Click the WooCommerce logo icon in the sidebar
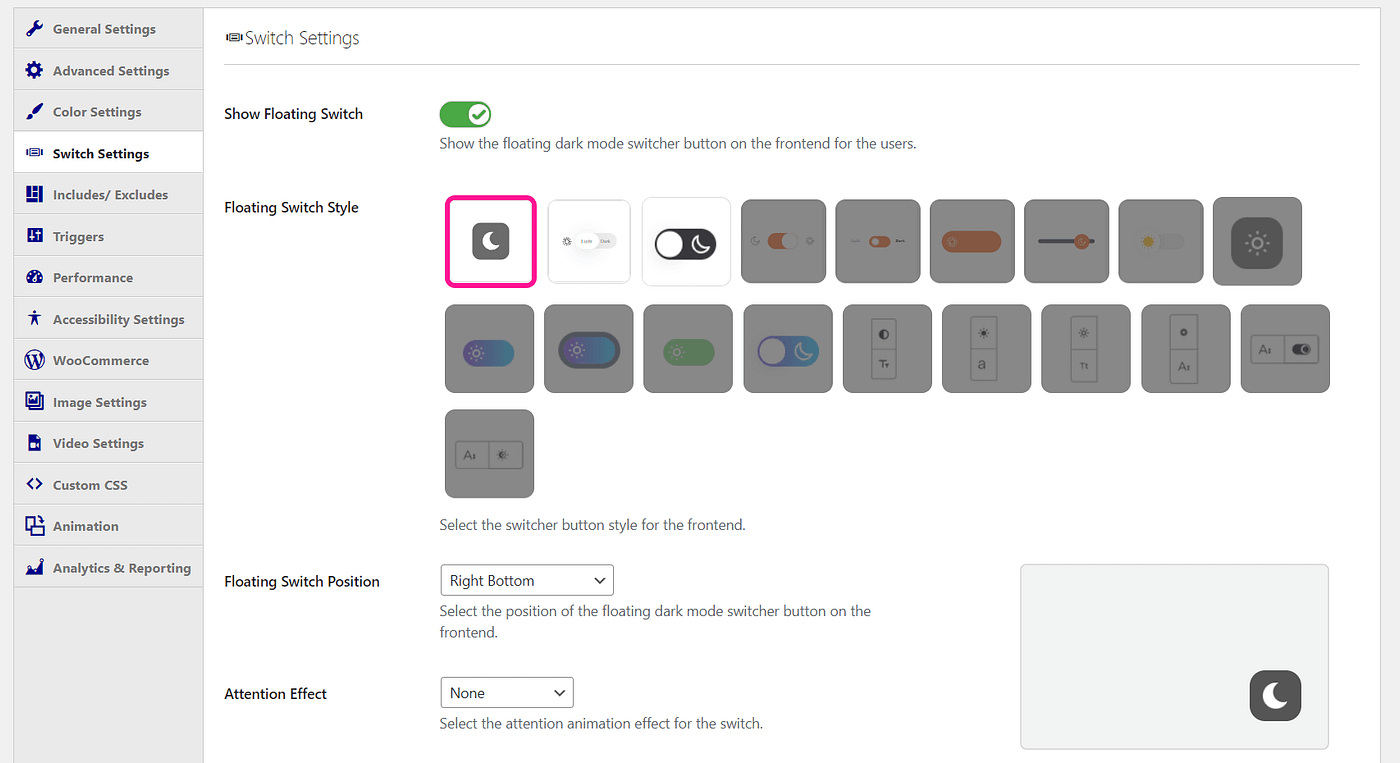Viewport: 1400px width, 763px height. 35,360
